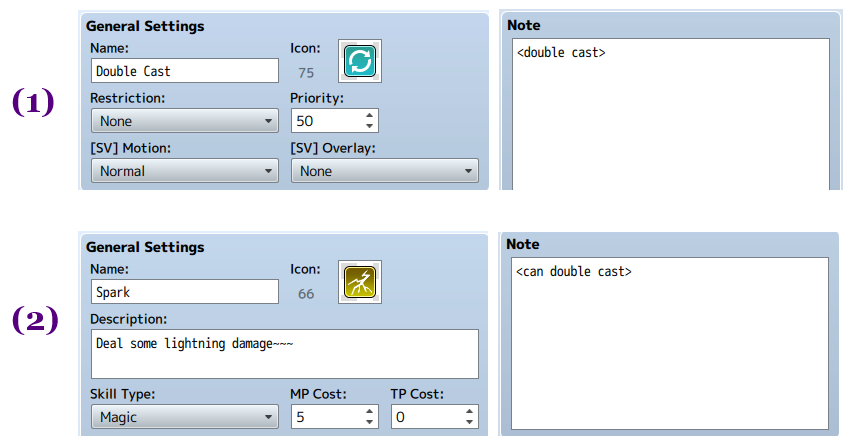Screen dimensions: 850x448
Task: Decrease the Priority value with down arrow
Action: [x=369, y=126]
